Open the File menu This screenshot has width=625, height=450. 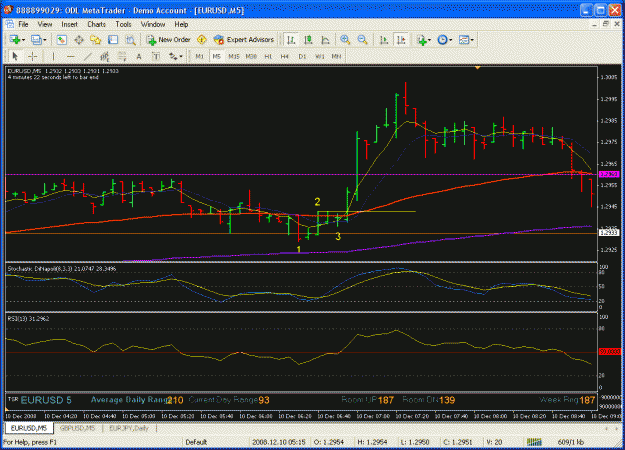click(x=24, y=24)
